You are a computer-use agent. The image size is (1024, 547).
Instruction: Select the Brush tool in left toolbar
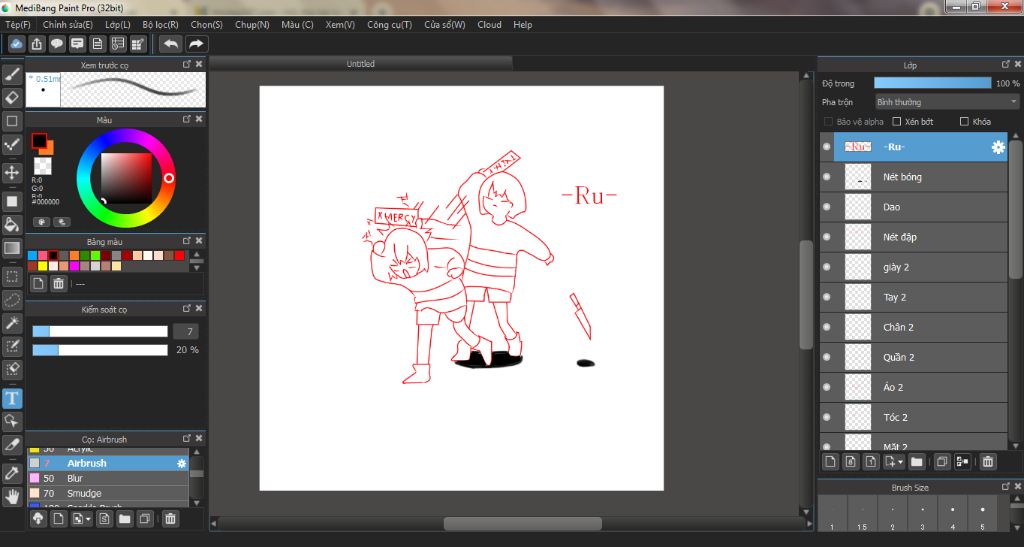pyautogui.click(x=12, y=74)
